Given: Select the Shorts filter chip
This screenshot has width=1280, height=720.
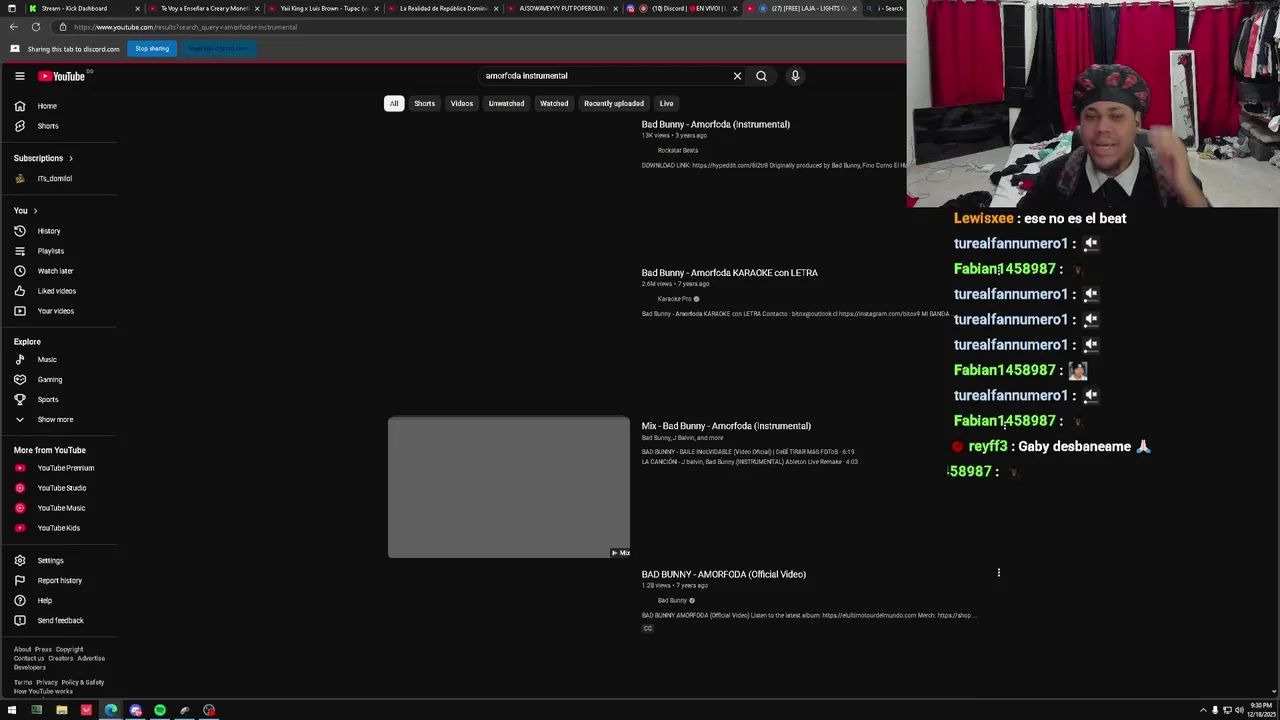Looking at the screenshot, I should tap(424, 103).
